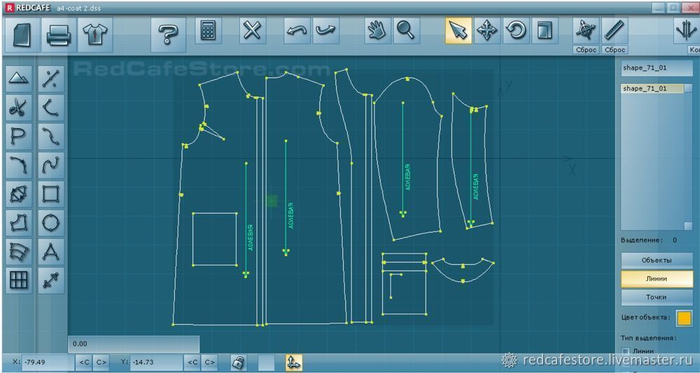Toggle the highlighted coordinate axes button
Screen dimensions: 700x373
coord(294,362)
